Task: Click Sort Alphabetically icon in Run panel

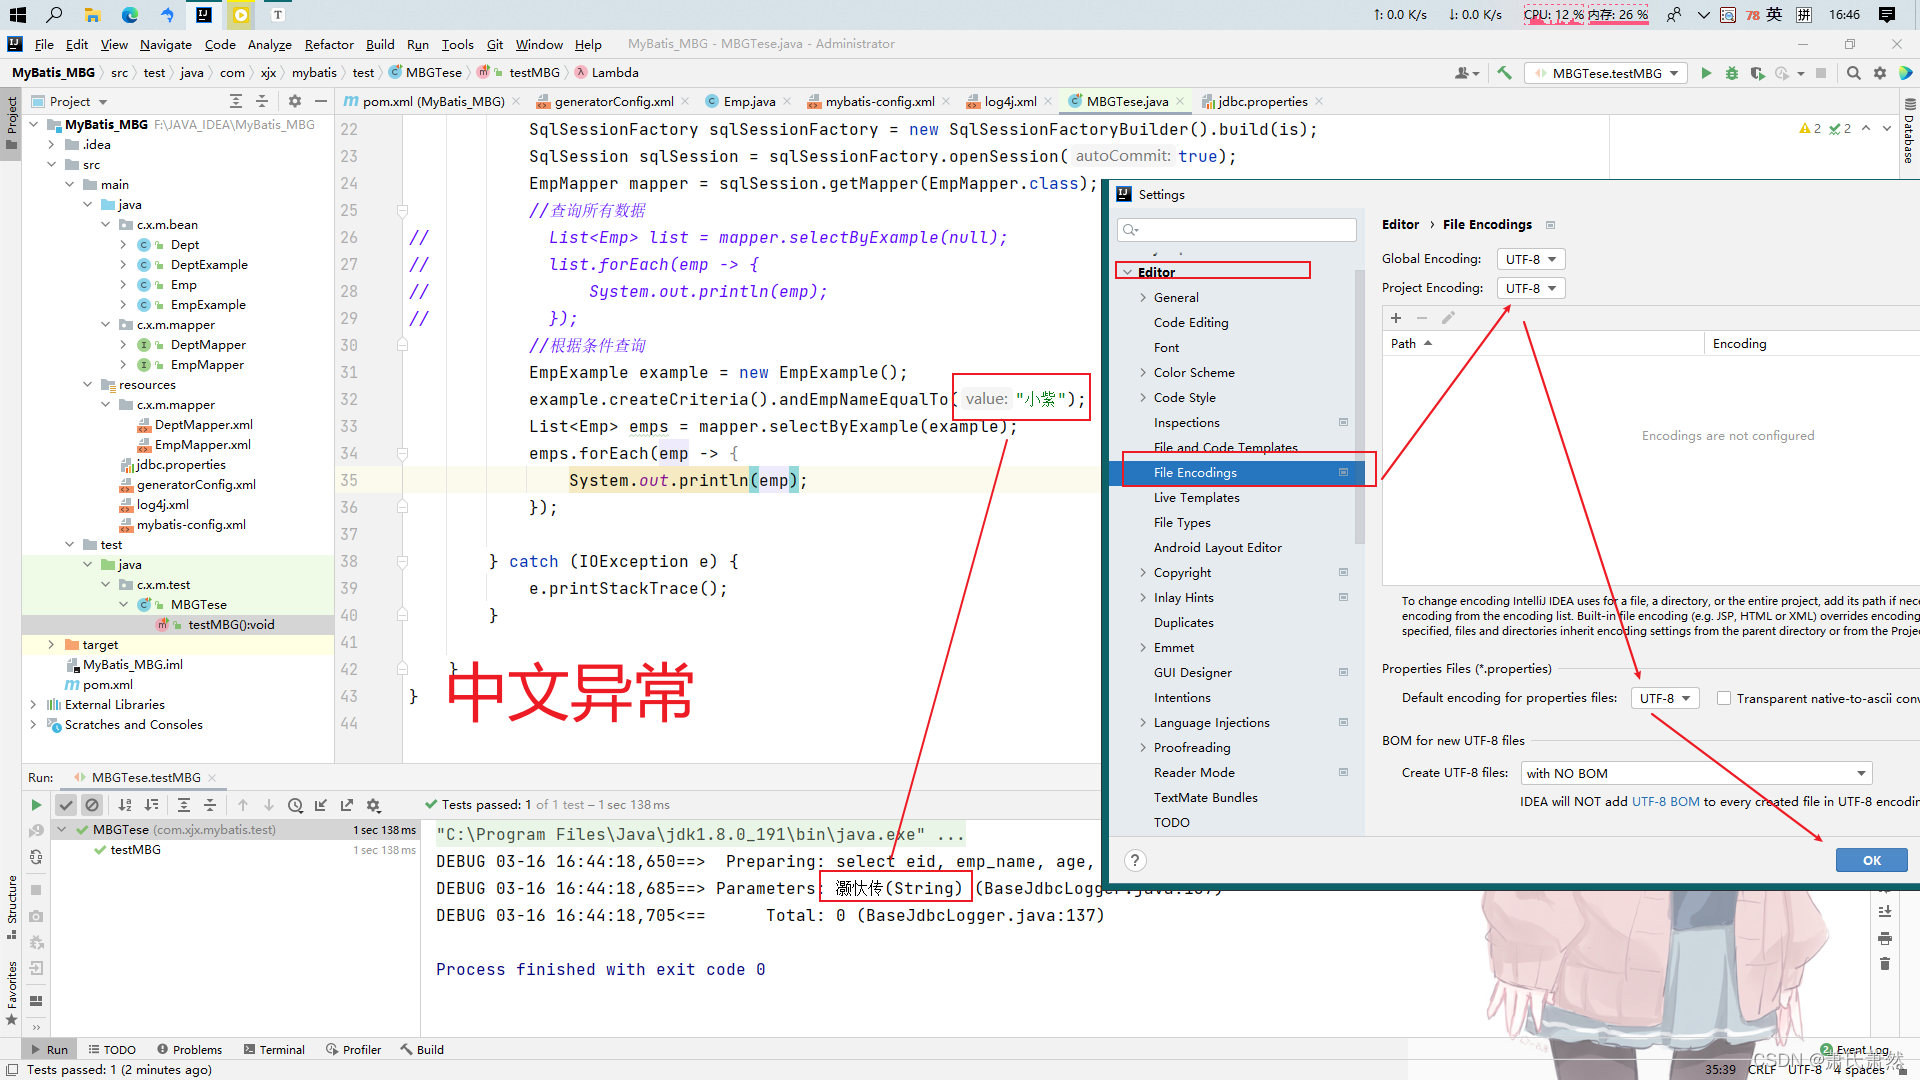Action: 125,805
